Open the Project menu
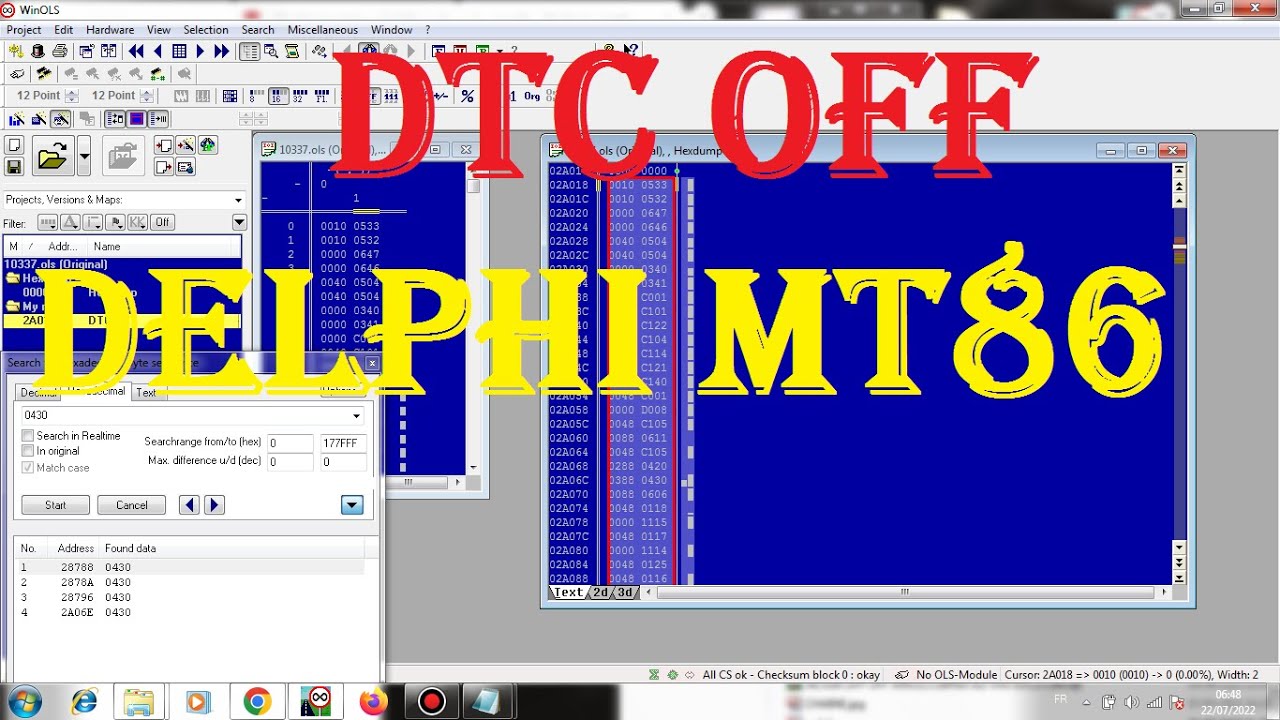The height and width of the screenshot is (720, 1280). coord(24,30)
